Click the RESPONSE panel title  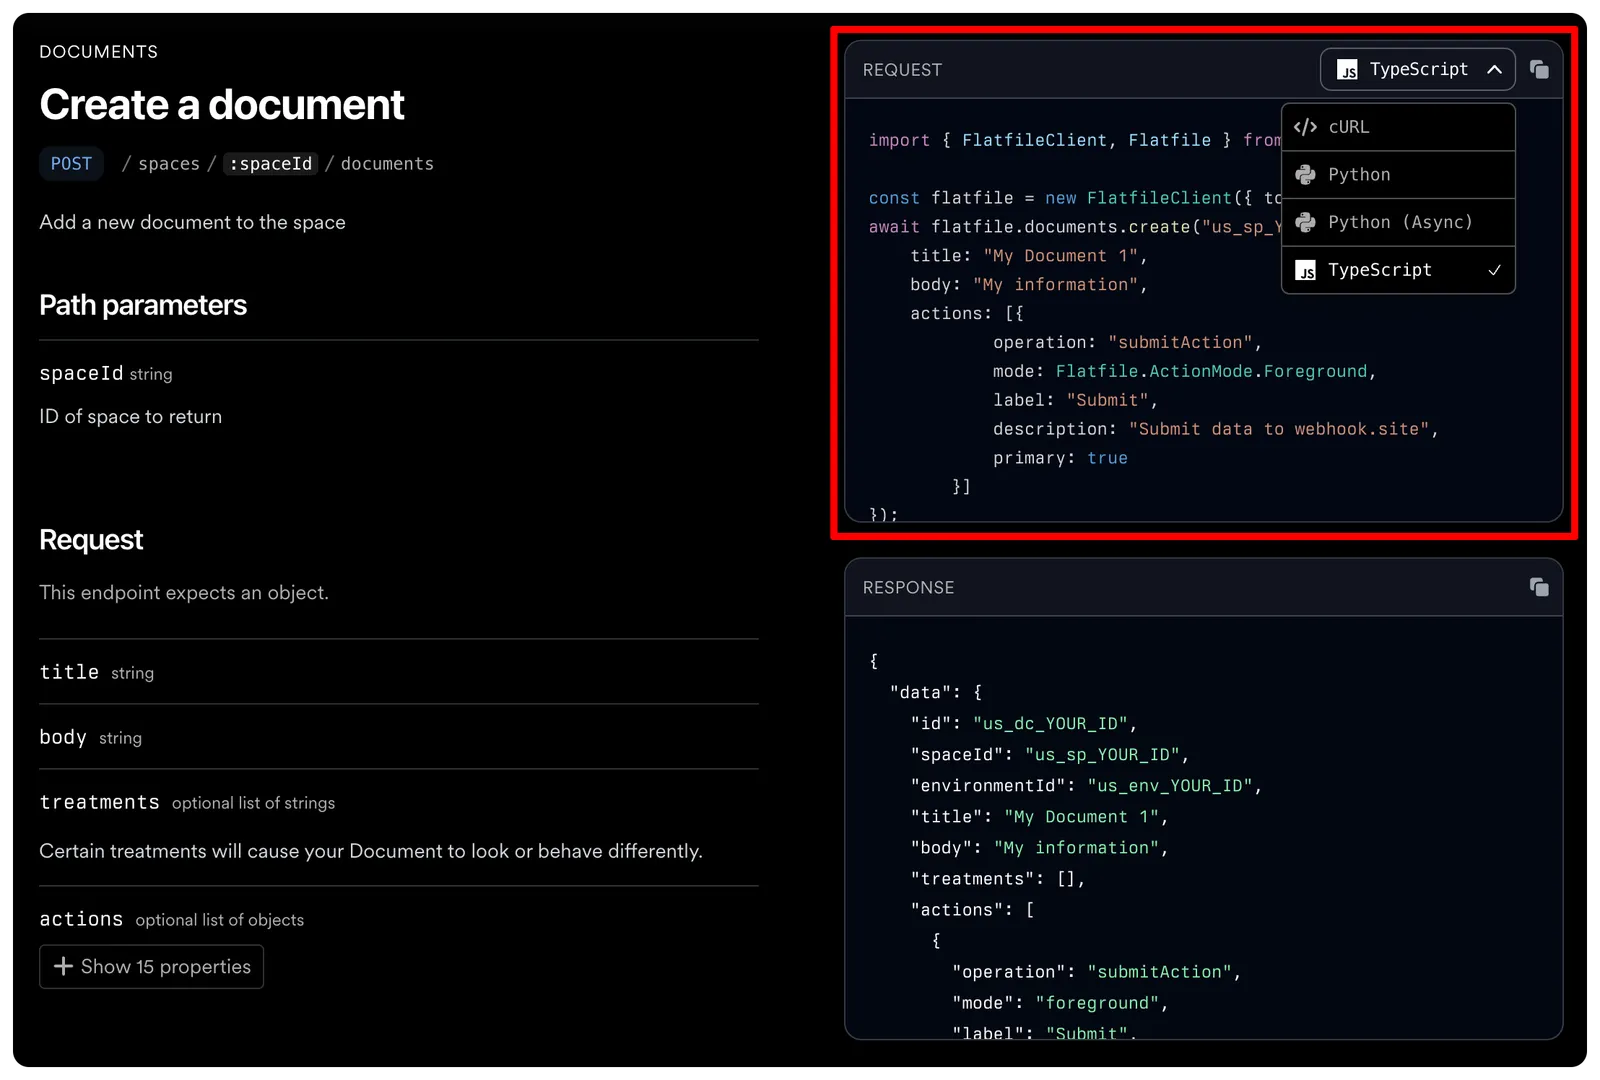(908, 588)
